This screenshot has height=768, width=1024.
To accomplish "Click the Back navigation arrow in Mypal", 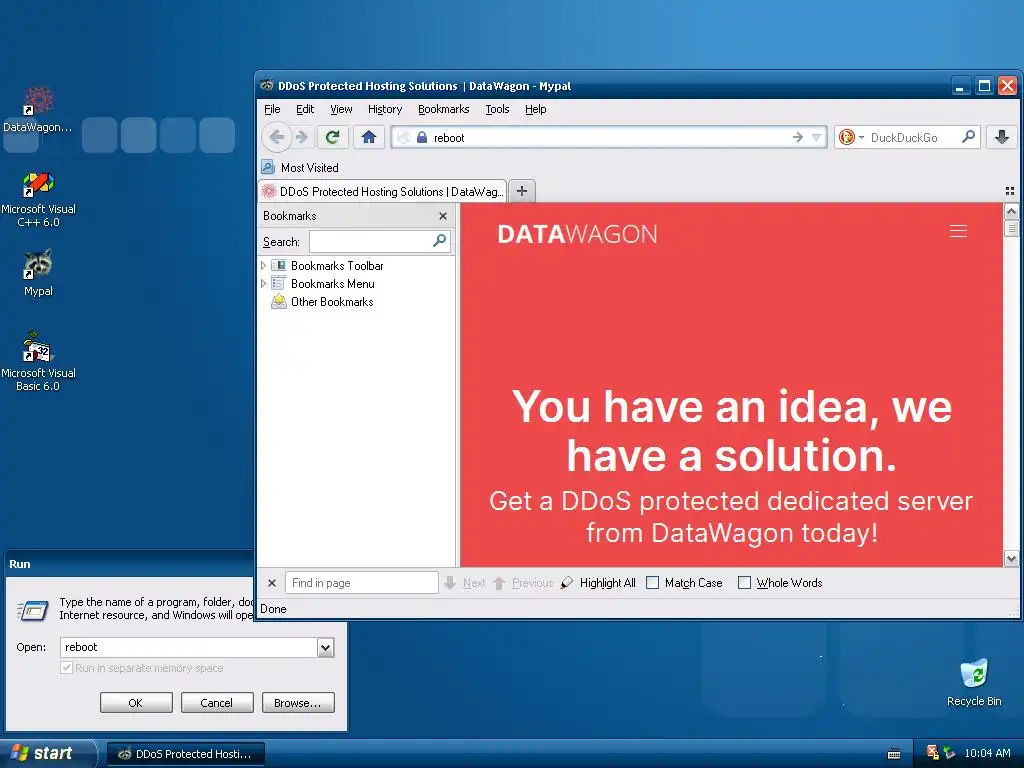I will tap(276, 137).
